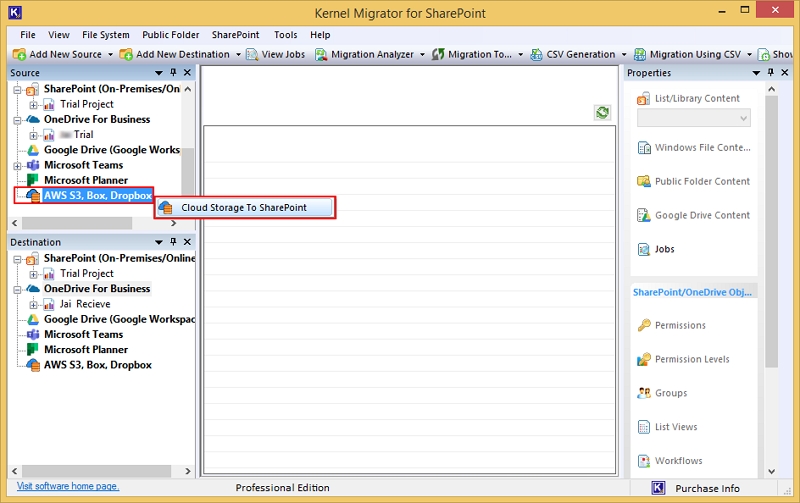The width and height of the screenshot is (800, 503).
Task: Click the Source Microsoft Teams icon
Action: [x=33, y=165]
